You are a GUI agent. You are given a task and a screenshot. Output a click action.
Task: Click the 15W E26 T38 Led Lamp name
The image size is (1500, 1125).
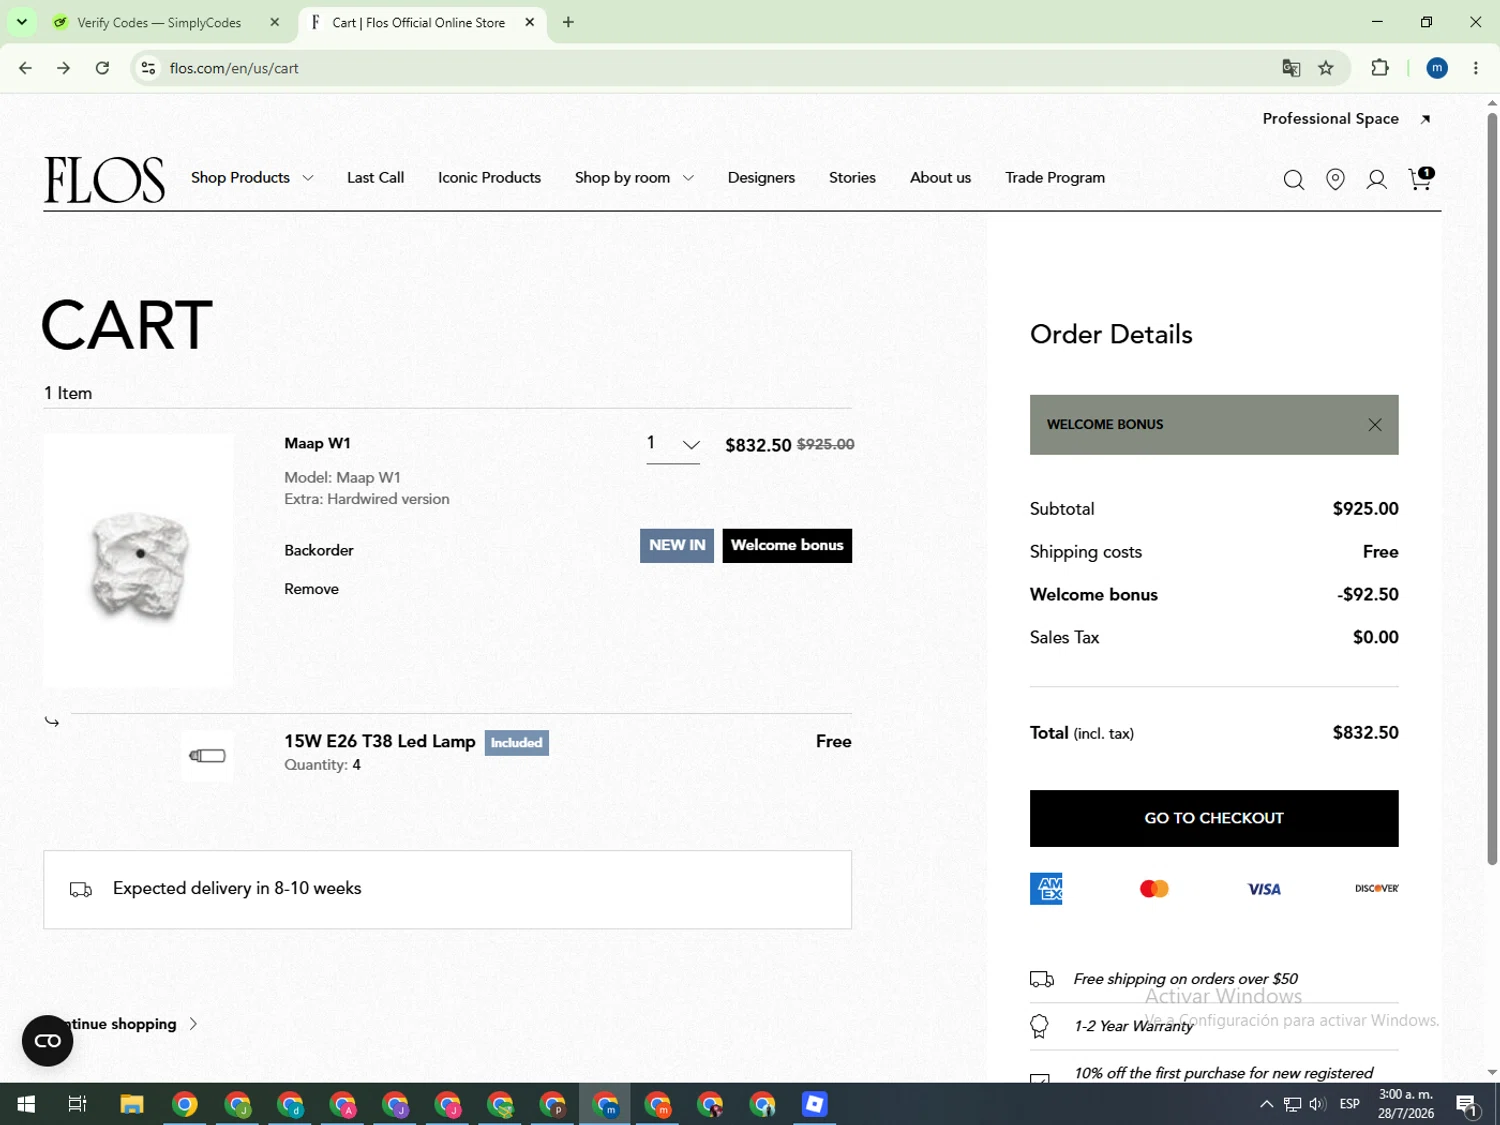point(380,741)
